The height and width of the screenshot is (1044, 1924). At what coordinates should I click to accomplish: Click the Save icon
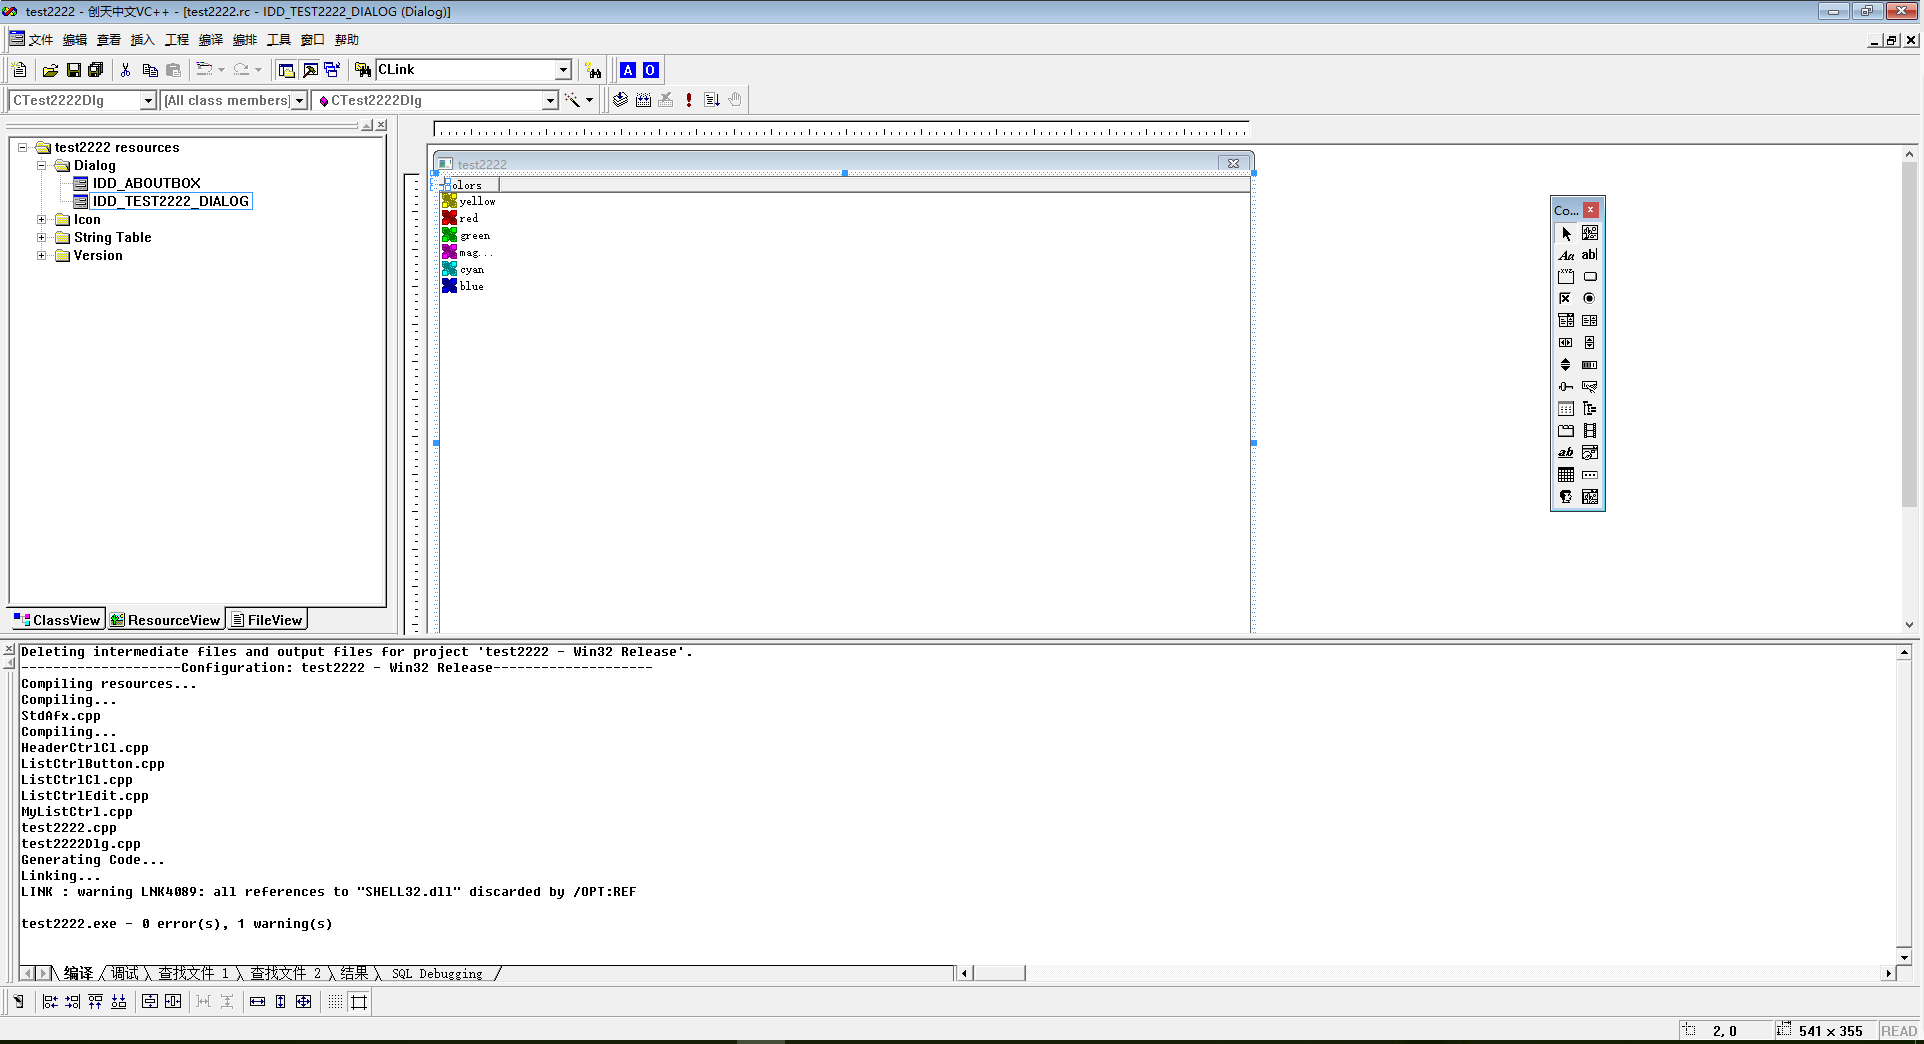coord(73,70)
